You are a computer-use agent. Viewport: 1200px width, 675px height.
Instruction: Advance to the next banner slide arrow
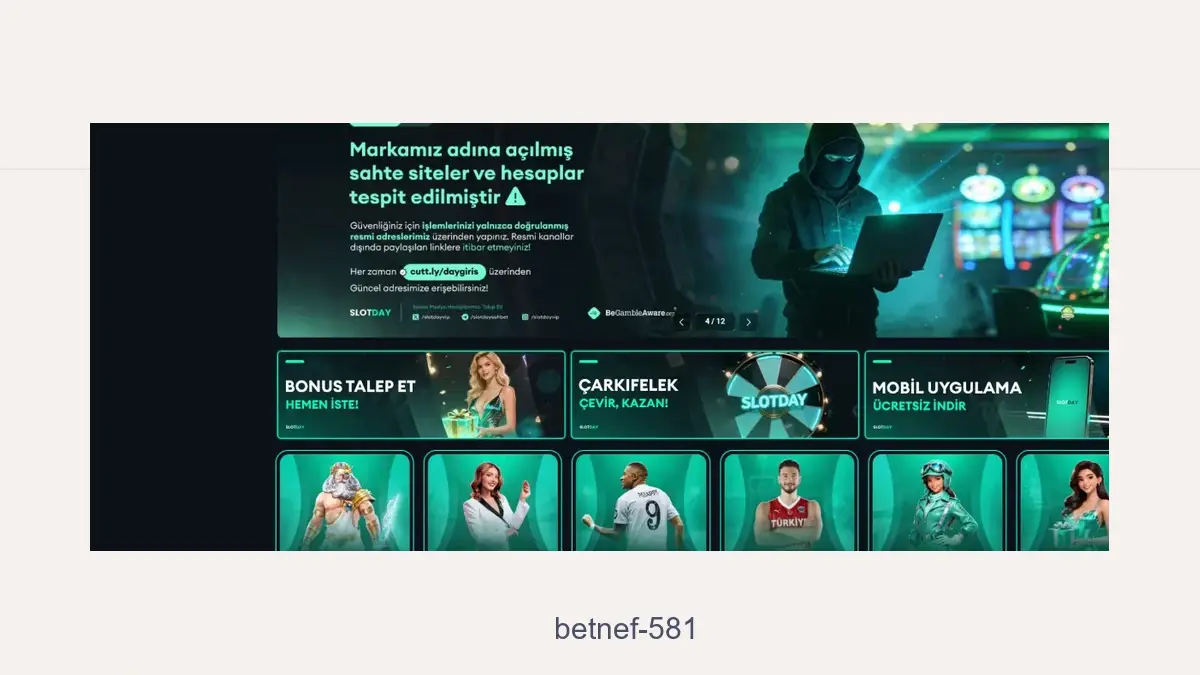point(748,322)
